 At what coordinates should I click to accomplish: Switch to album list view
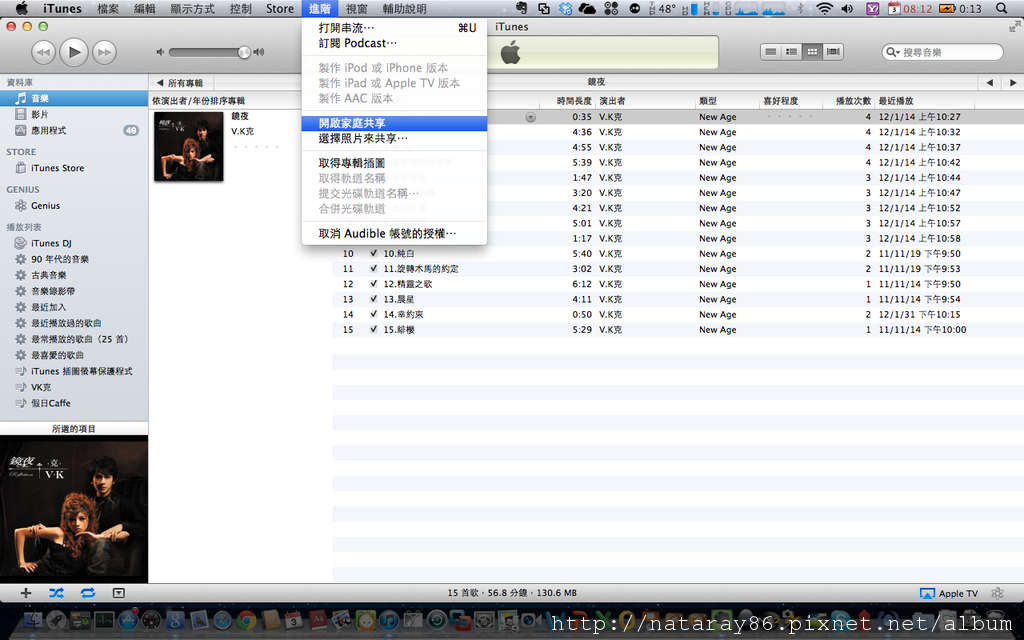pos(792,52)
